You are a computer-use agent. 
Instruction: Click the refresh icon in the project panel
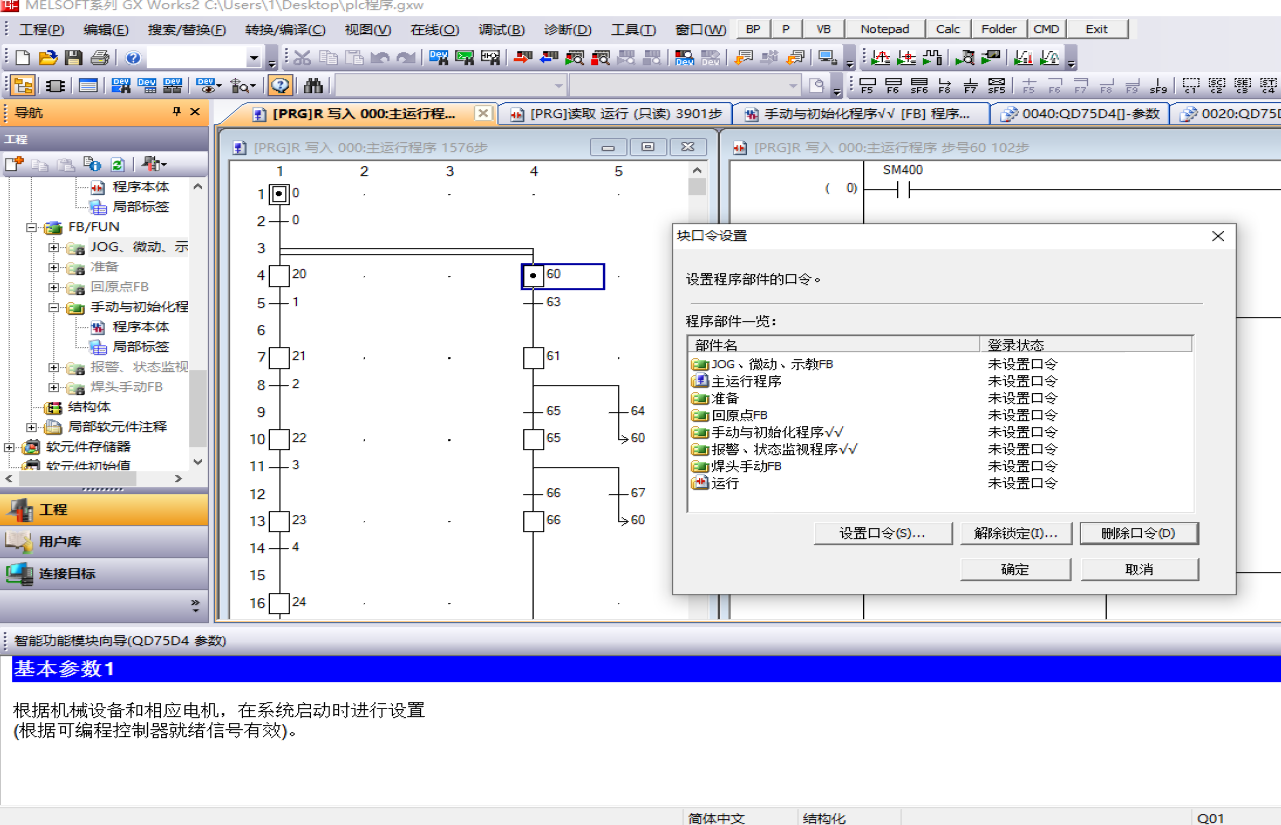(118, 164)
